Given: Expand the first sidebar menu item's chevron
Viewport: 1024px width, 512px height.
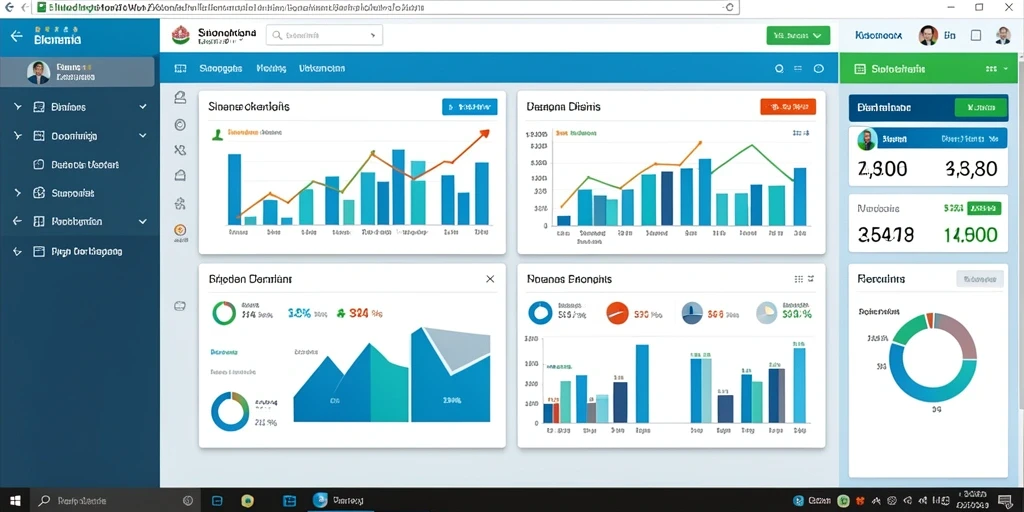Looking at the screenshot, I should click(143, 106).
